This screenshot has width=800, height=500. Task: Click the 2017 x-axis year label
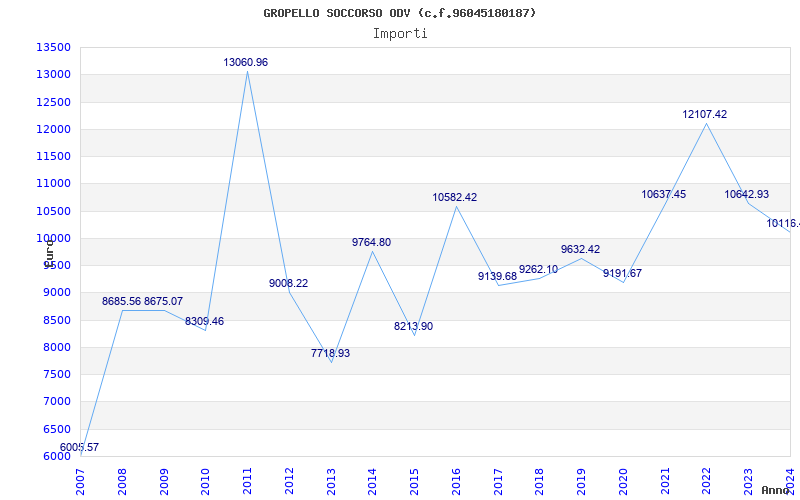[498, 482]
